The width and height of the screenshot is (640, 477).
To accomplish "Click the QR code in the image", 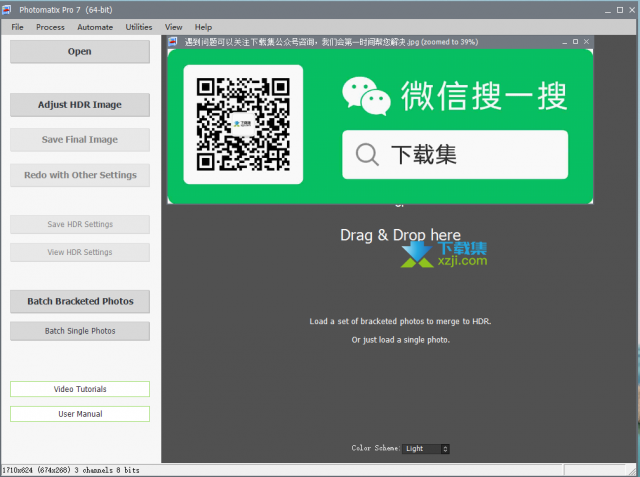I will point(243,124).
